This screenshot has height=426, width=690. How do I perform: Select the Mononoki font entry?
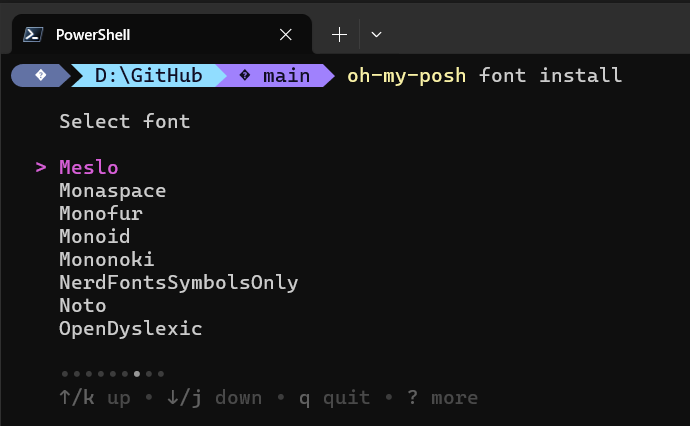107,260
